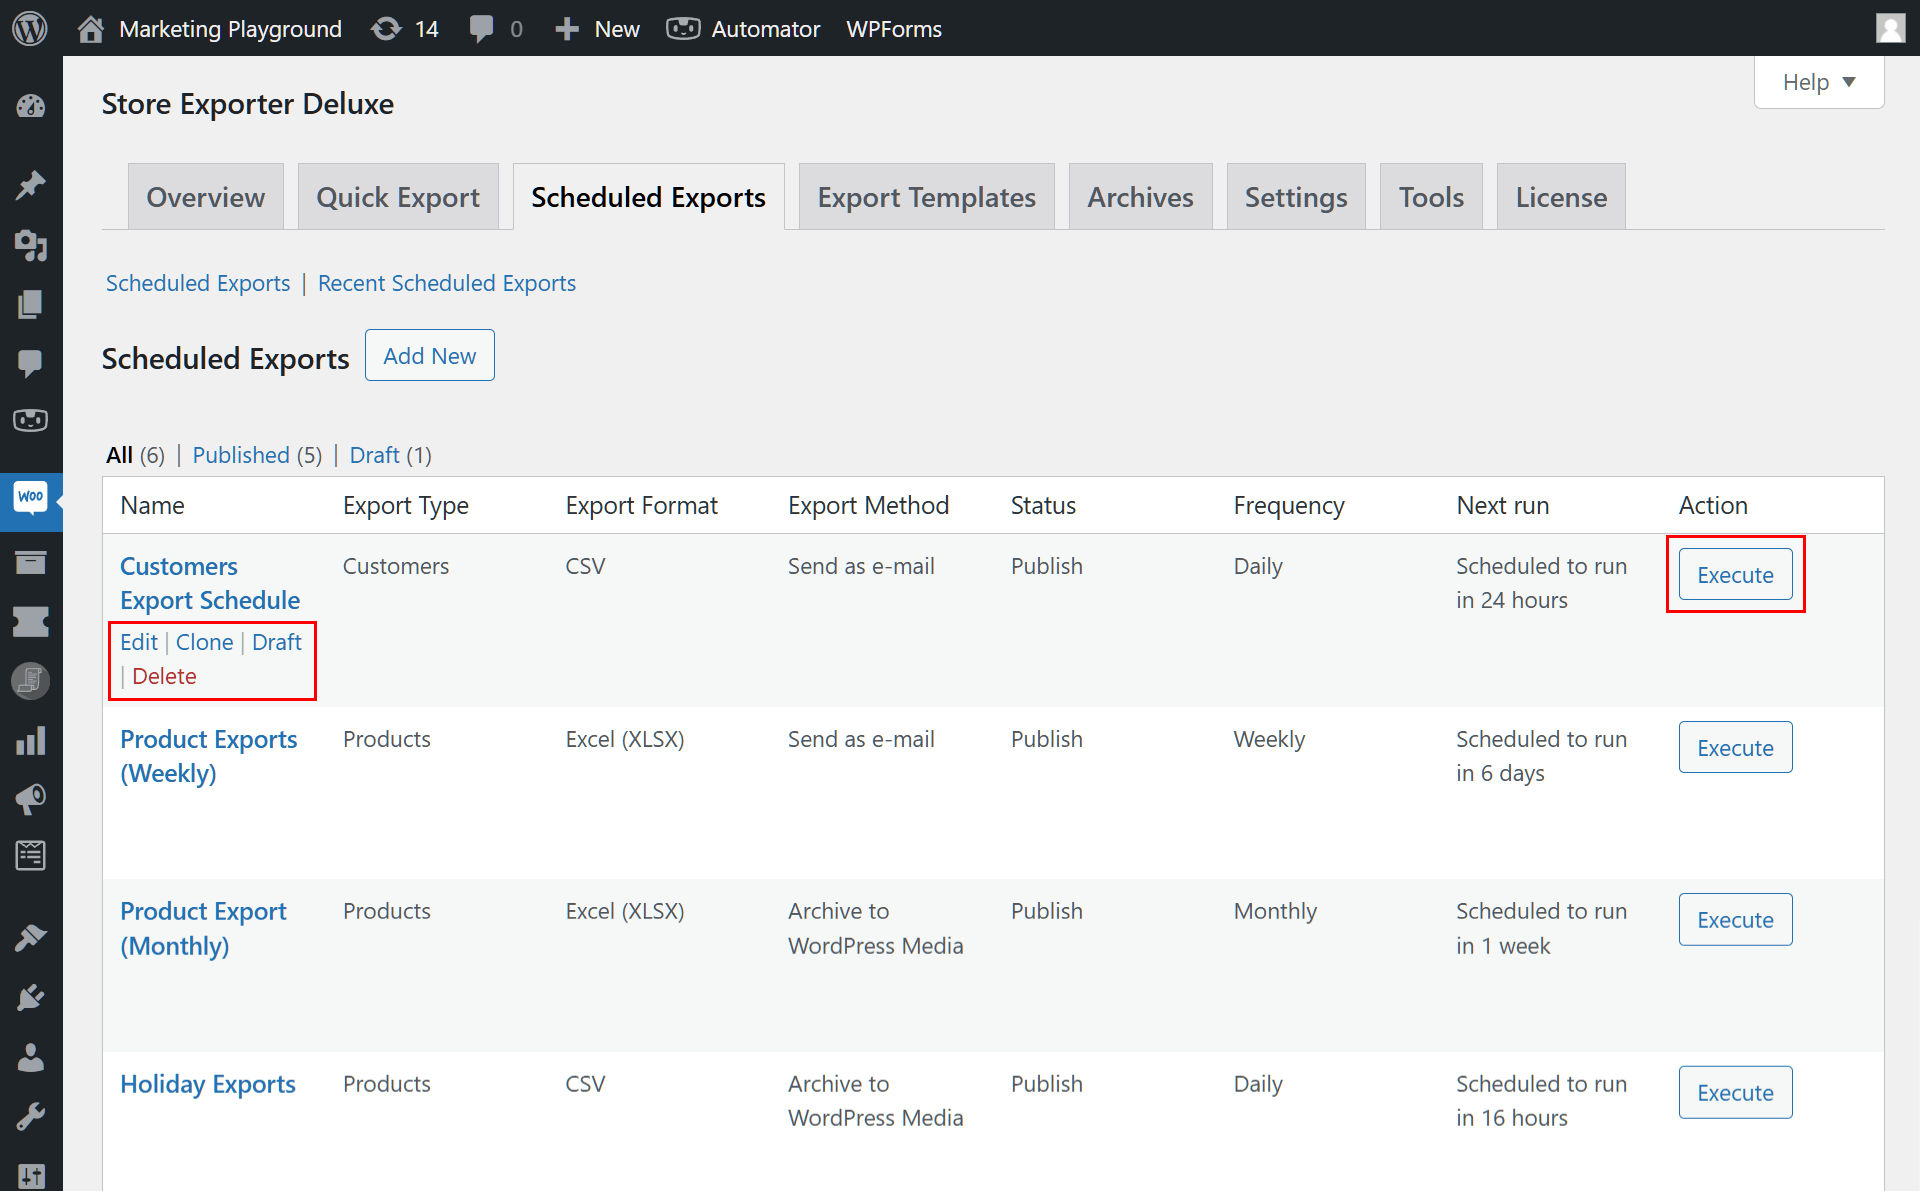The image size is (1920, 1191).
Task: Click the Excel (XLSX) cell in the Weekly row
Action: coord(625,739)
